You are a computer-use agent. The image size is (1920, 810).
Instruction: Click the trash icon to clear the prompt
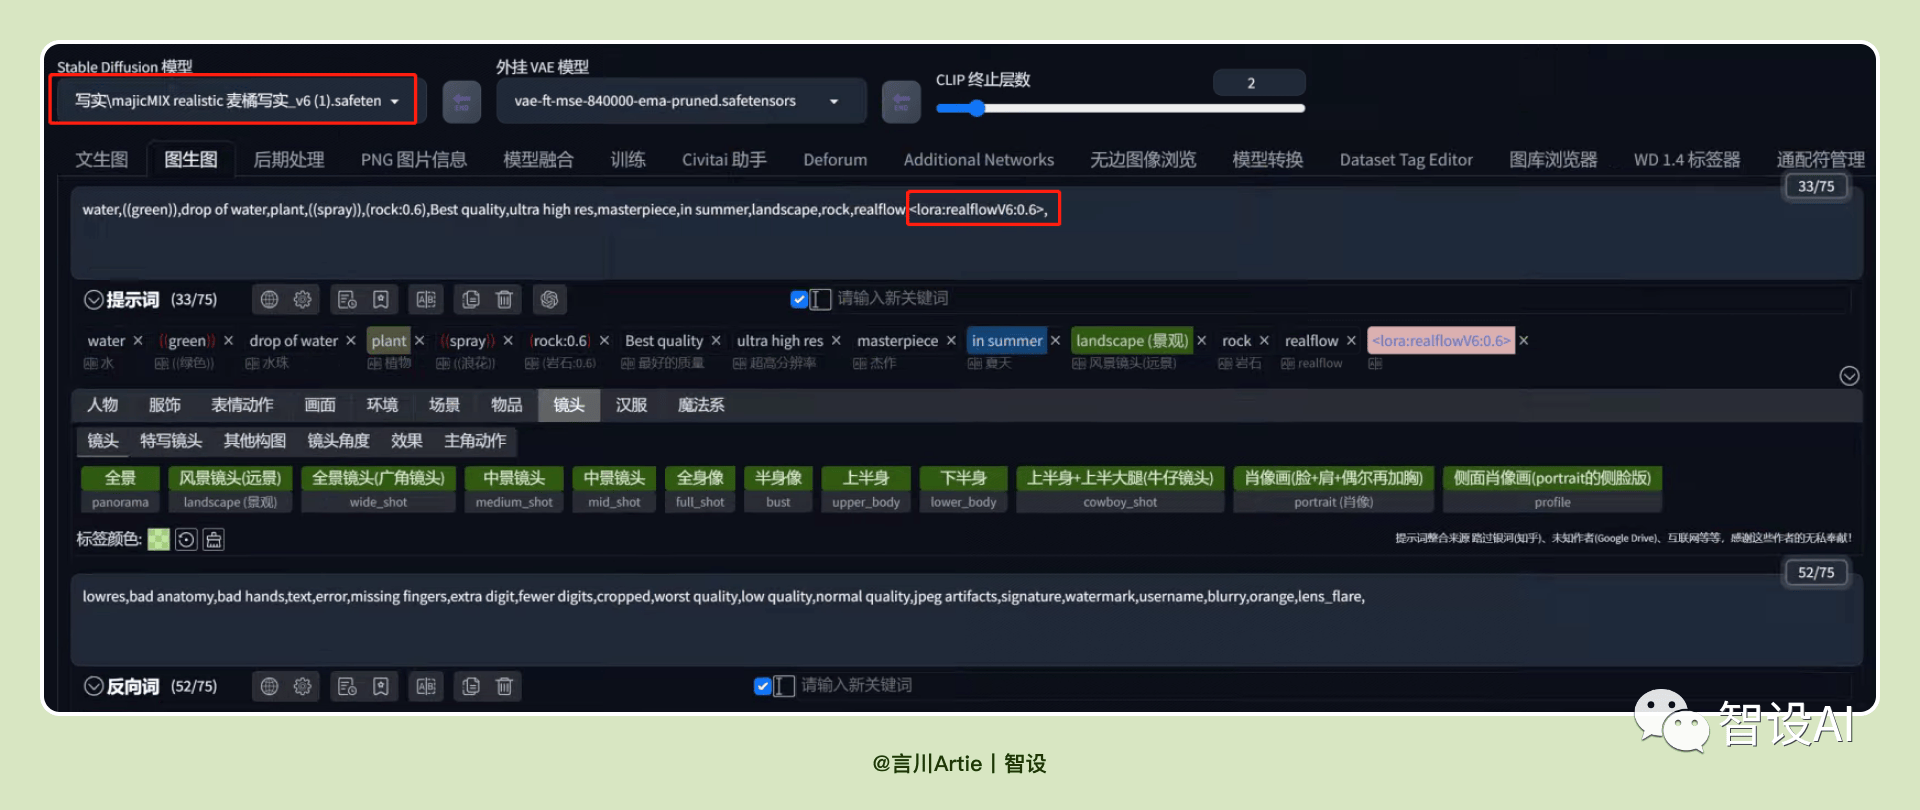[x=504, y=299]
